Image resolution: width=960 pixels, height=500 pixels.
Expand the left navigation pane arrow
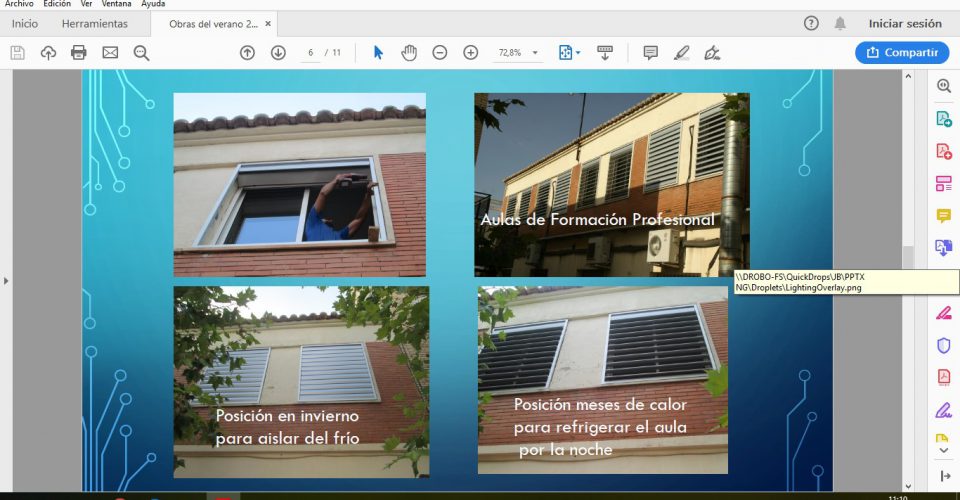pyautogui.click(x=6, y=281)
